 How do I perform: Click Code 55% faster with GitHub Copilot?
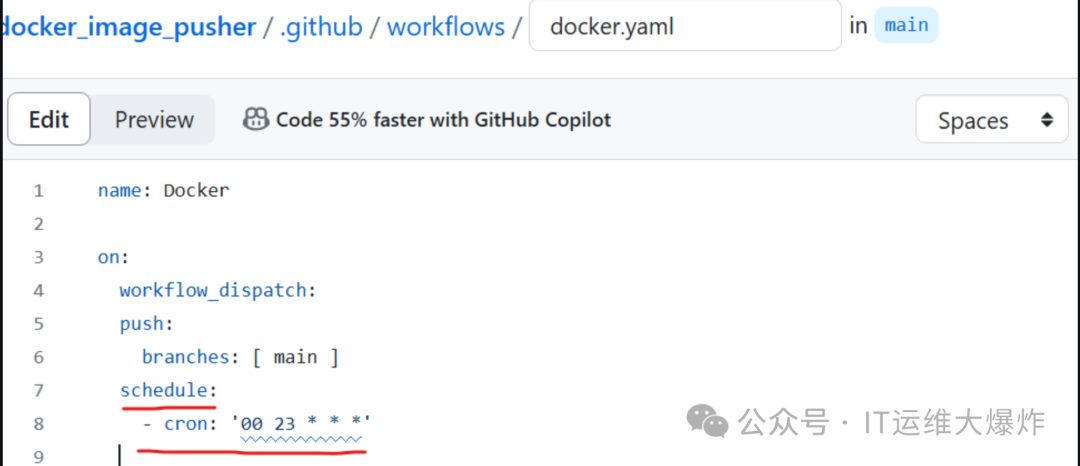[444, 120]
